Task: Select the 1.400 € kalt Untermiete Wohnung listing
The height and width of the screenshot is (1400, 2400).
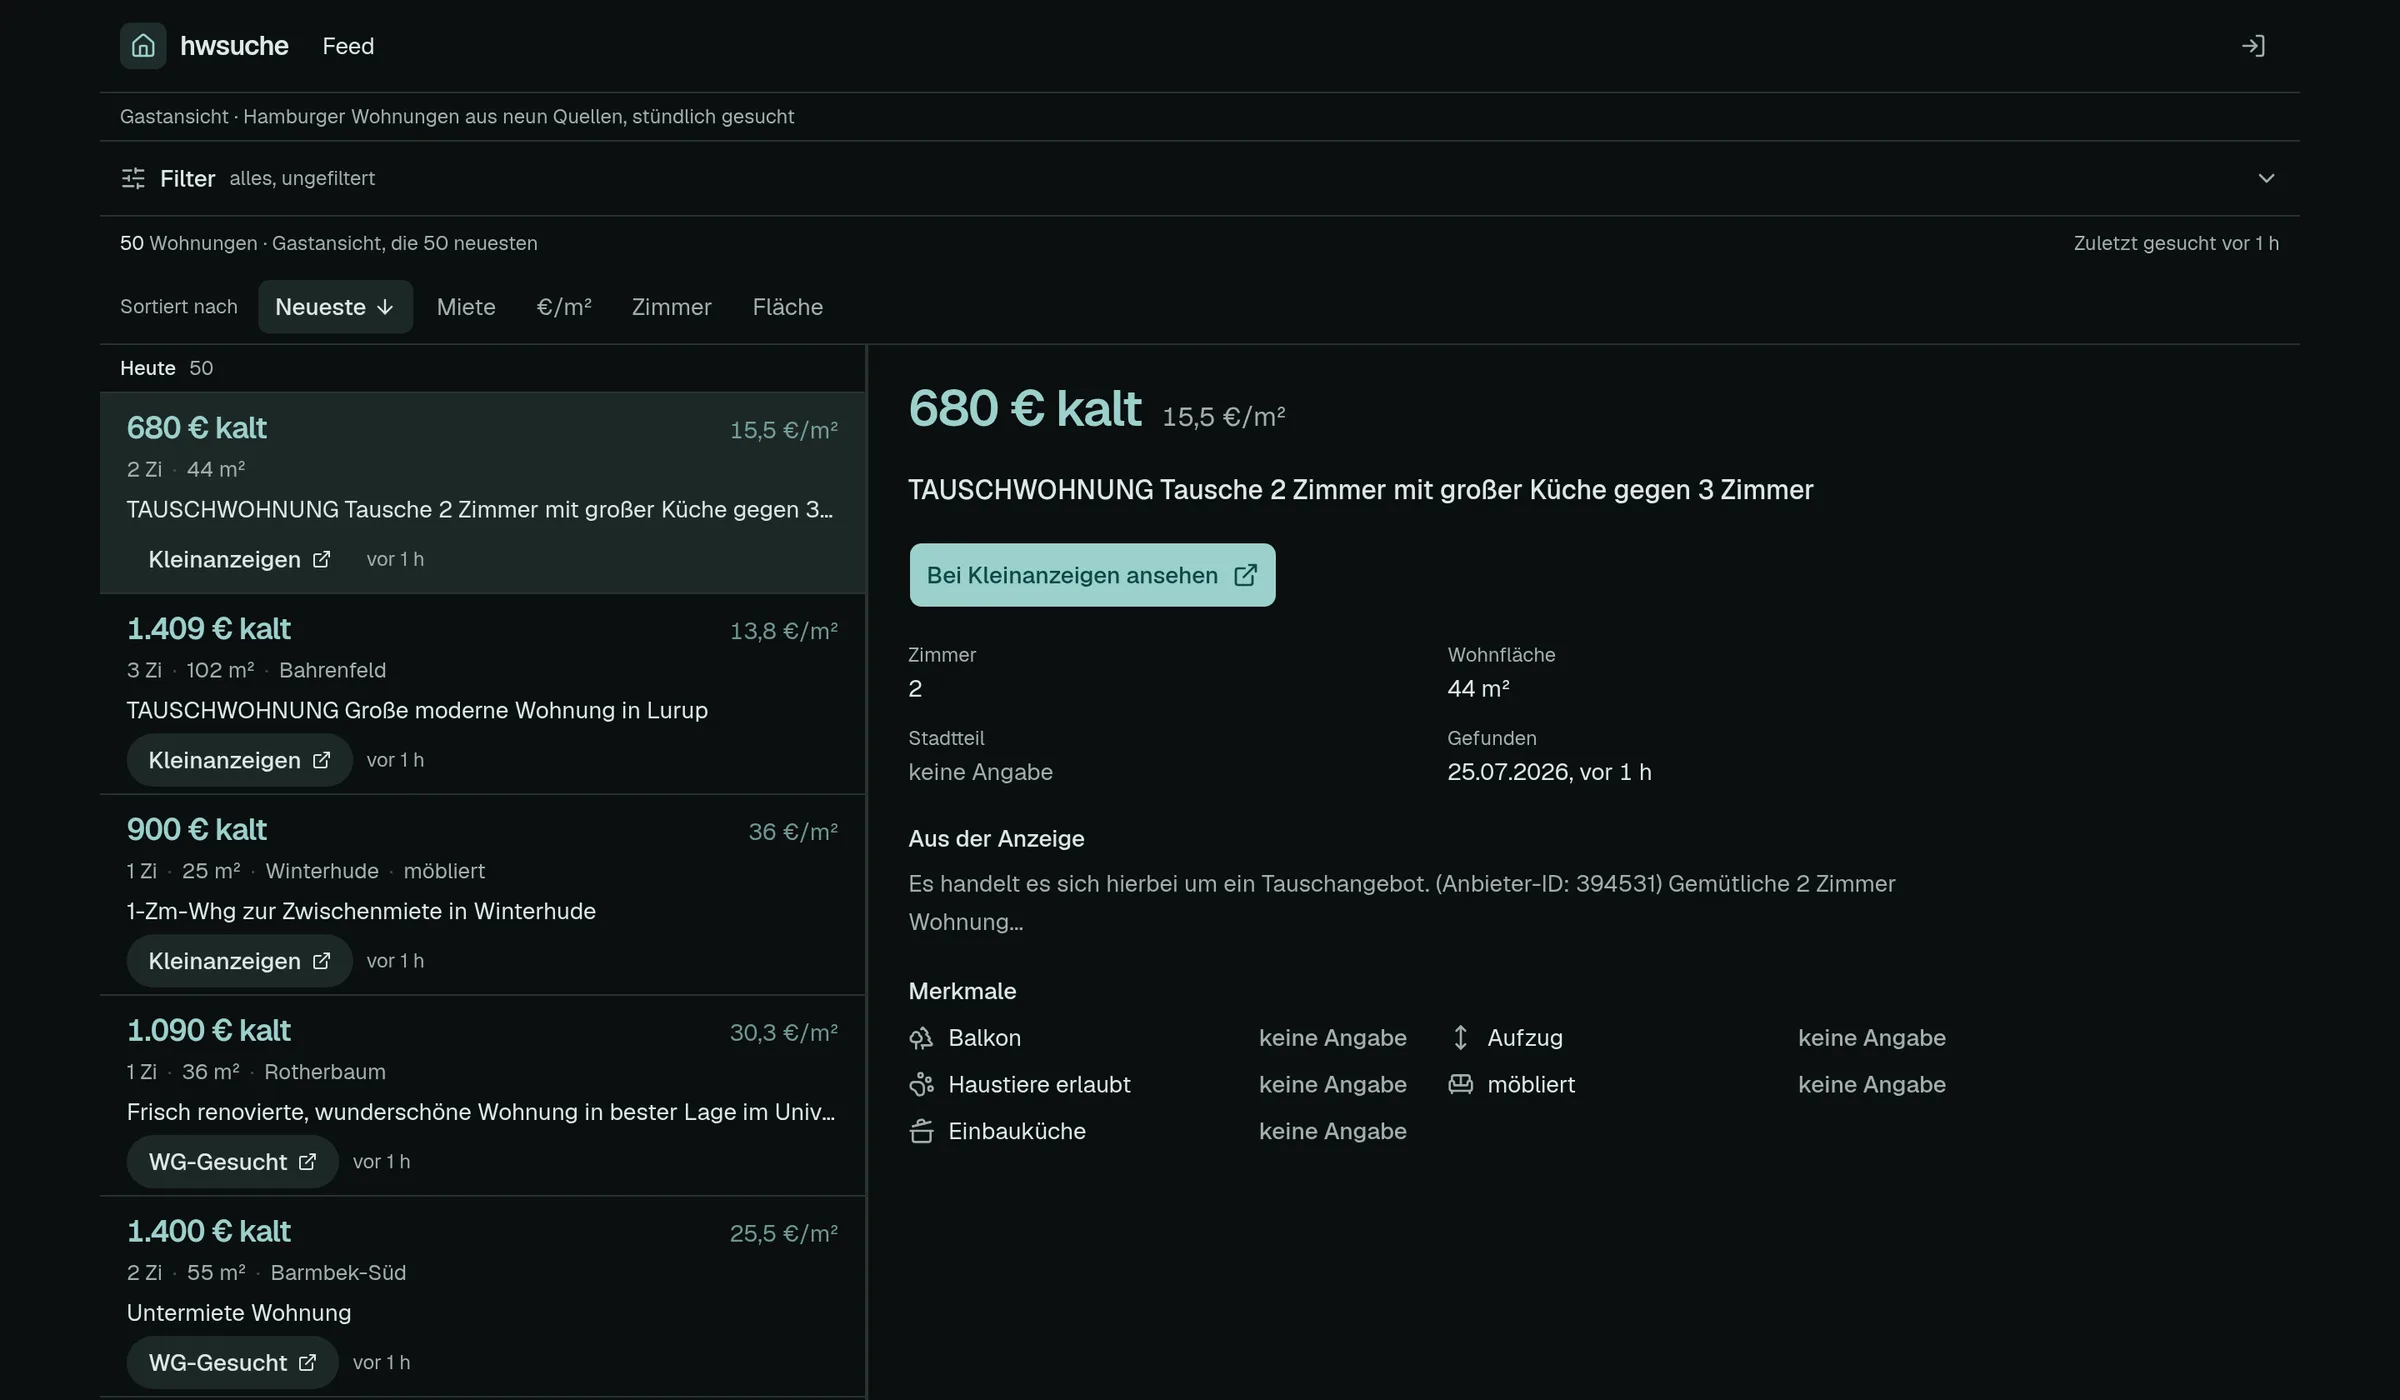Action: tap(482, 1296)
